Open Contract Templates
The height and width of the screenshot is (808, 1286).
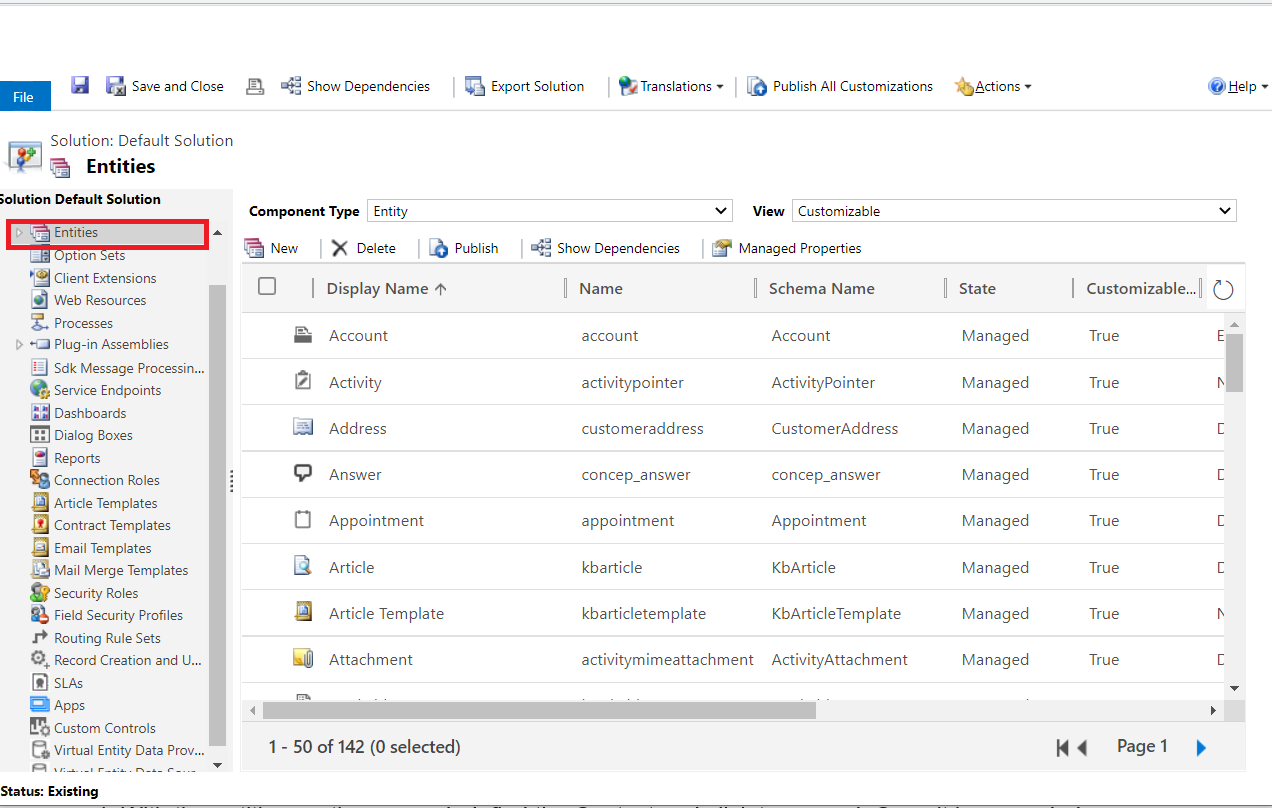pos(112,525)
